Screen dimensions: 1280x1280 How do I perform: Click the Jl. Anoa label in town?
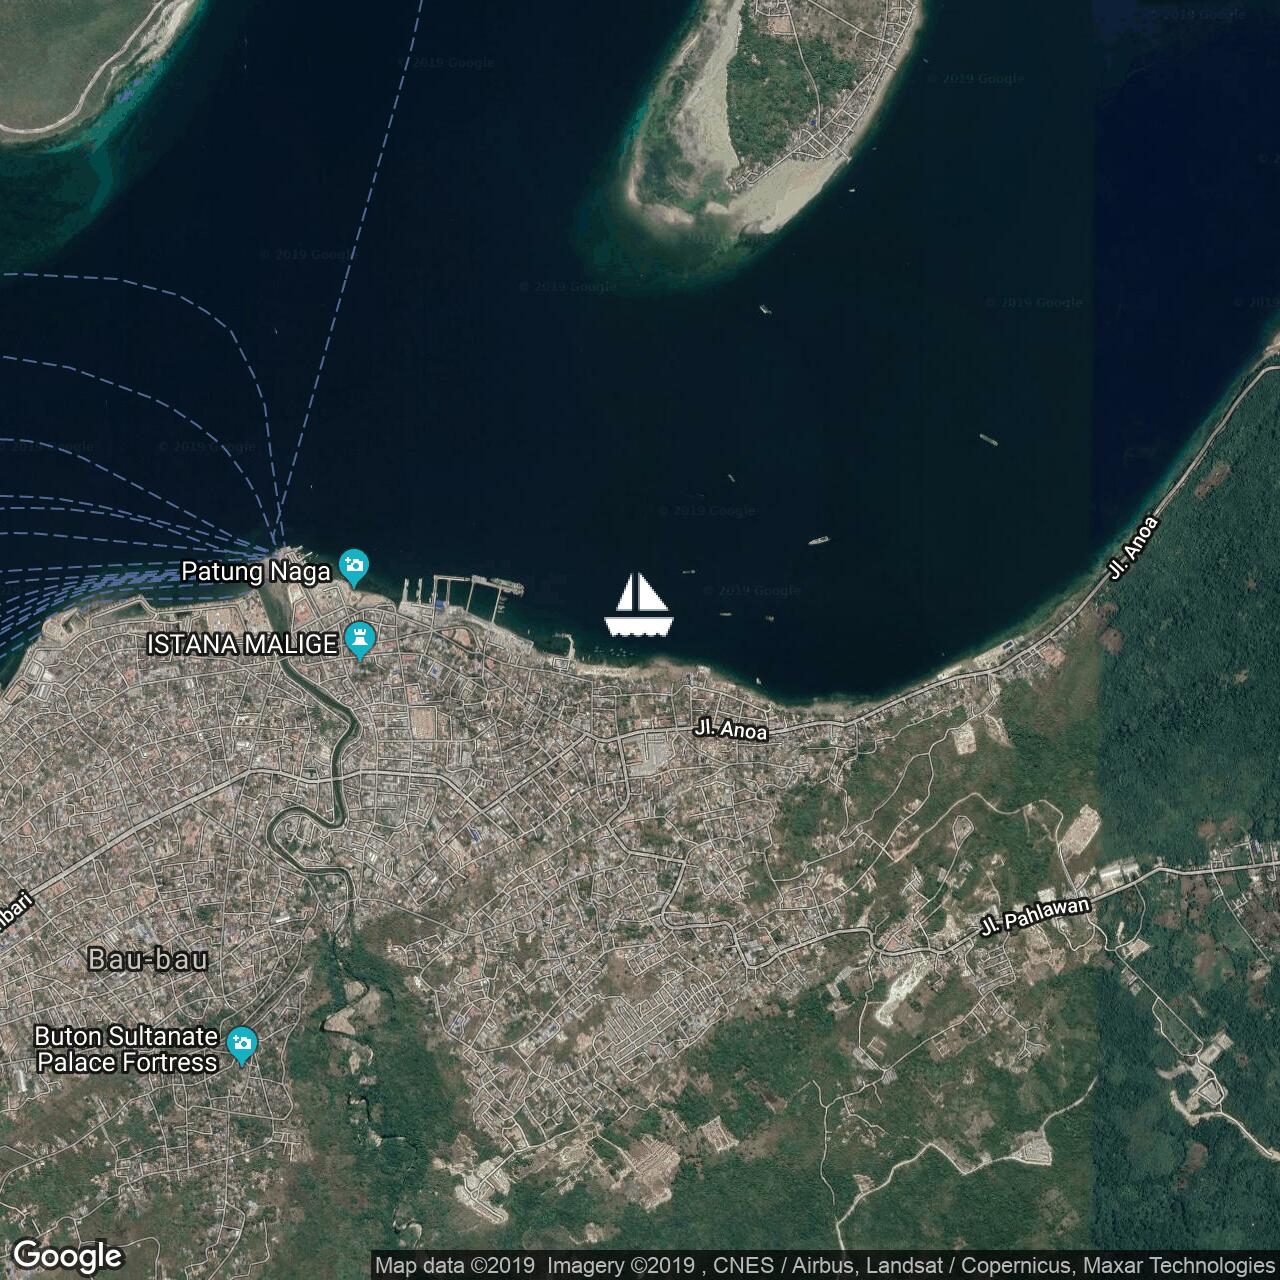click(x=731, y=730)
